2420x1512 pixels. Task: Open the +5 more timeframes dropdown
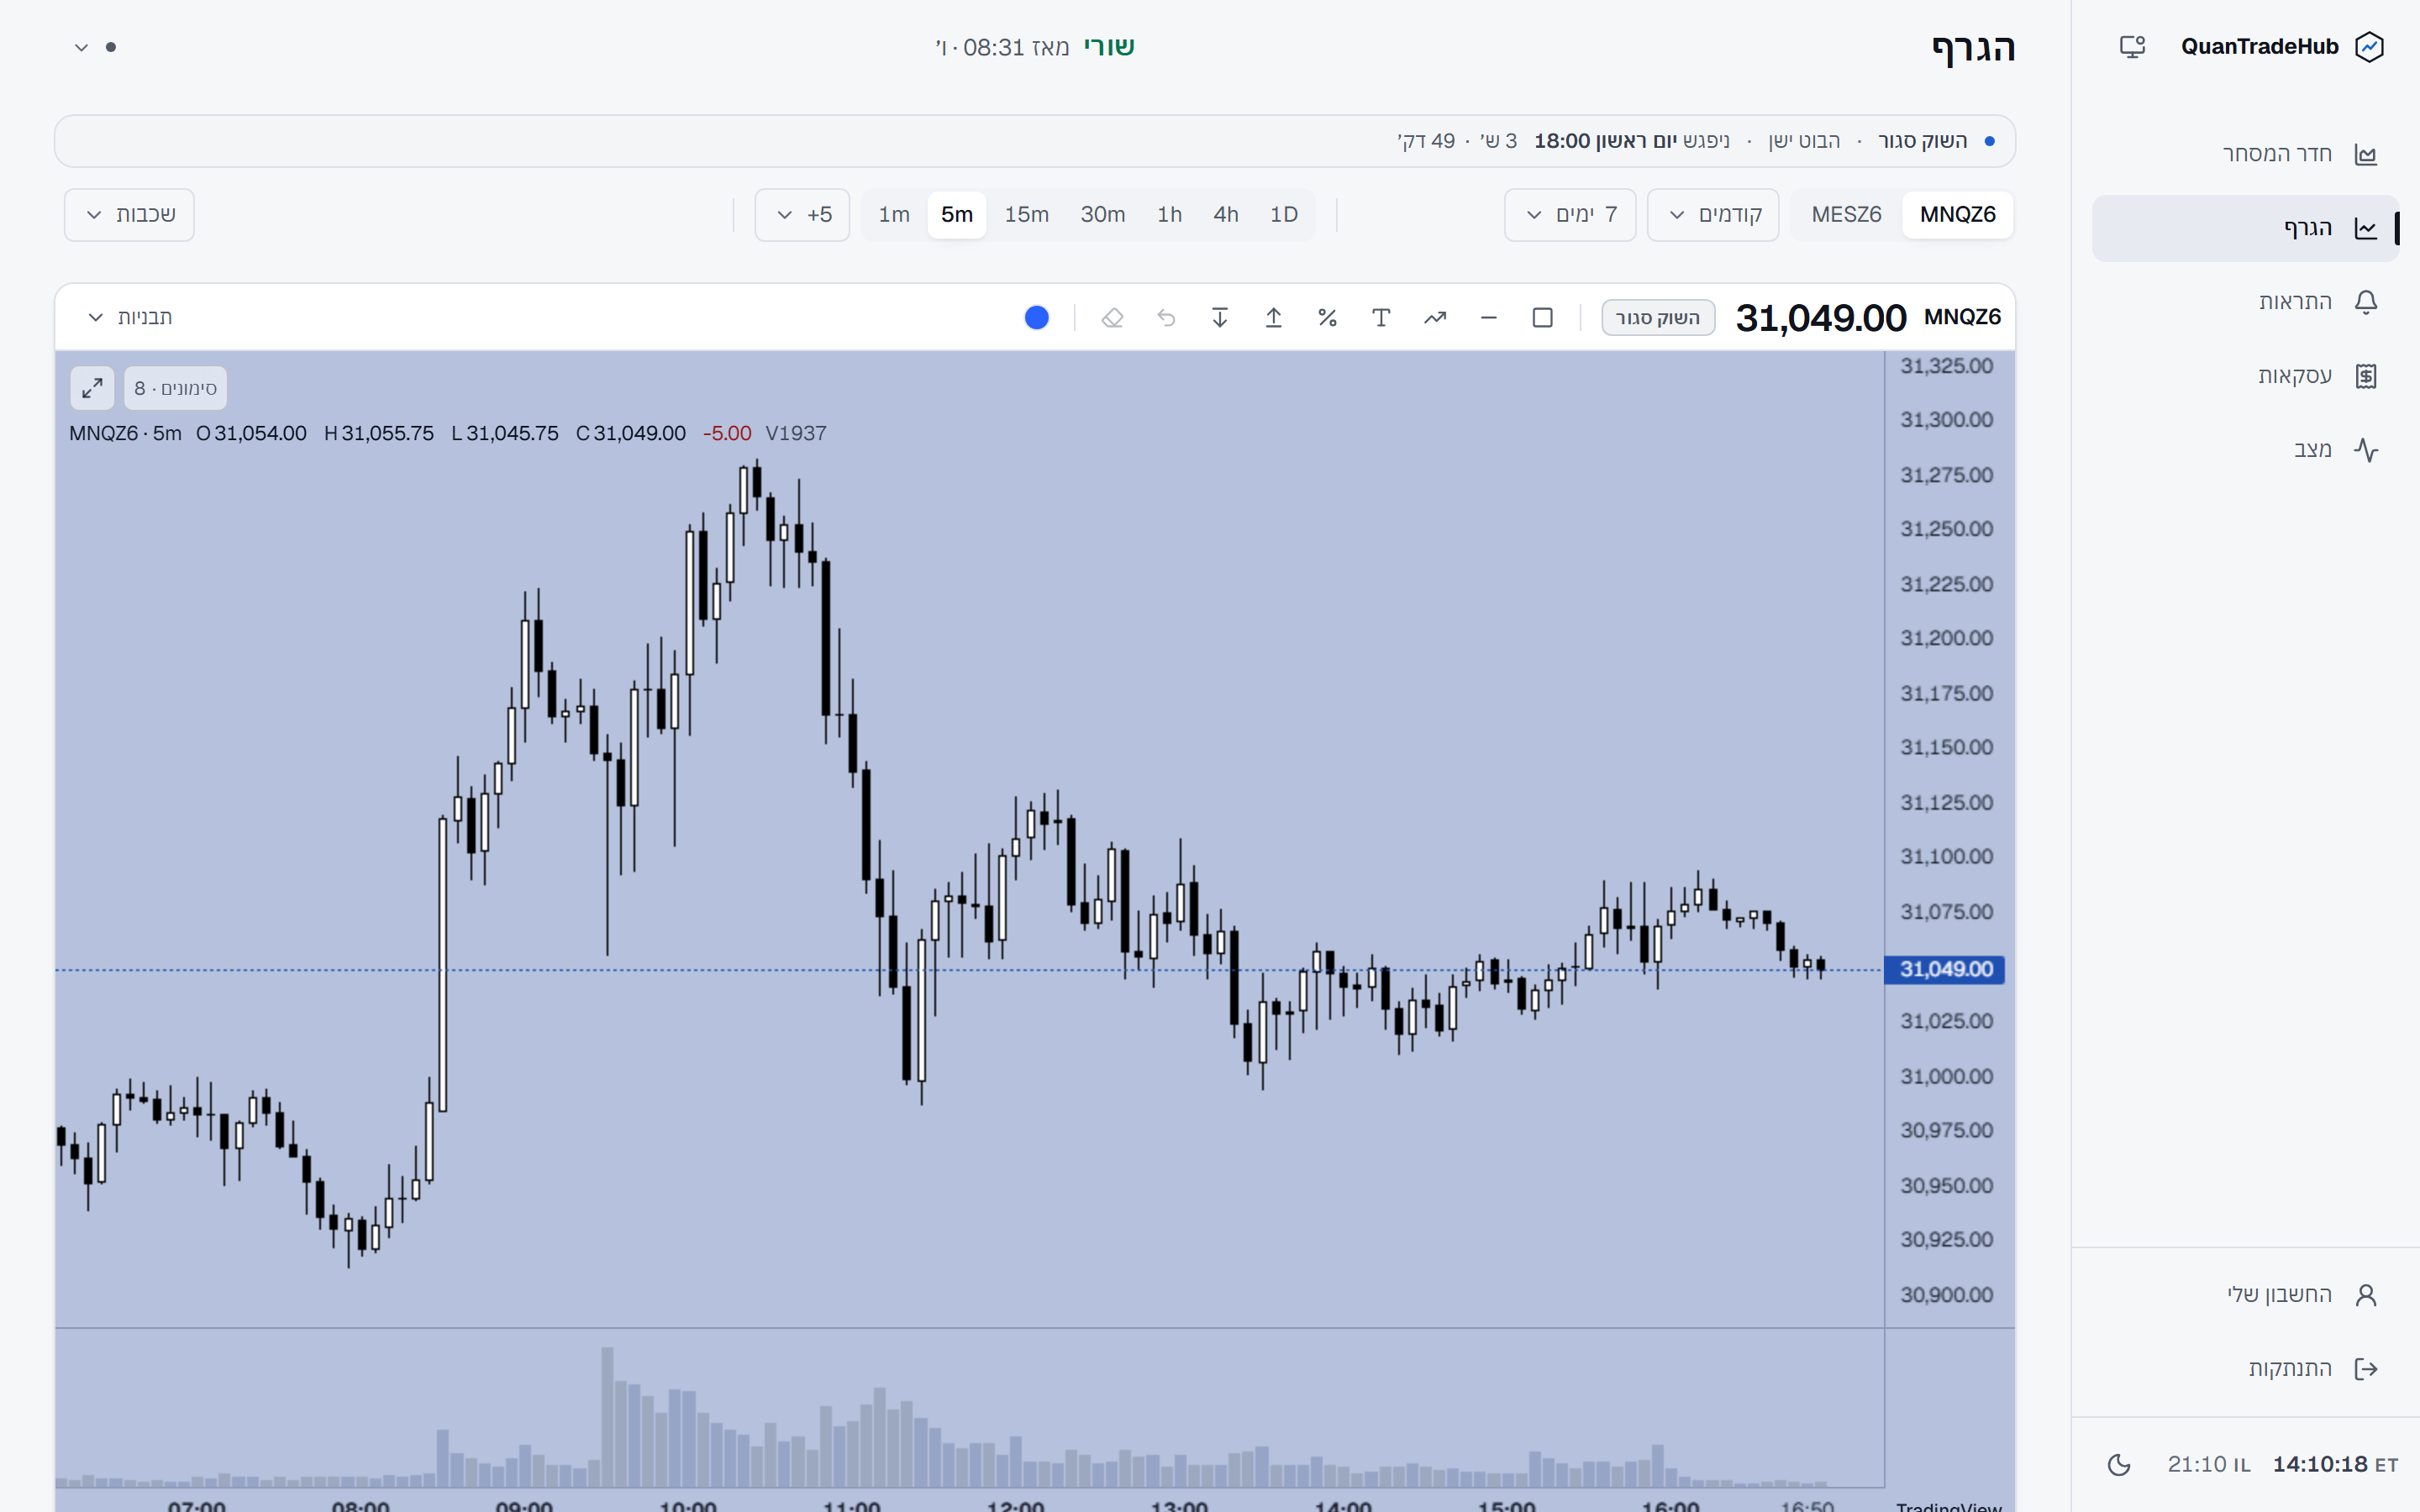pos(802,215)
